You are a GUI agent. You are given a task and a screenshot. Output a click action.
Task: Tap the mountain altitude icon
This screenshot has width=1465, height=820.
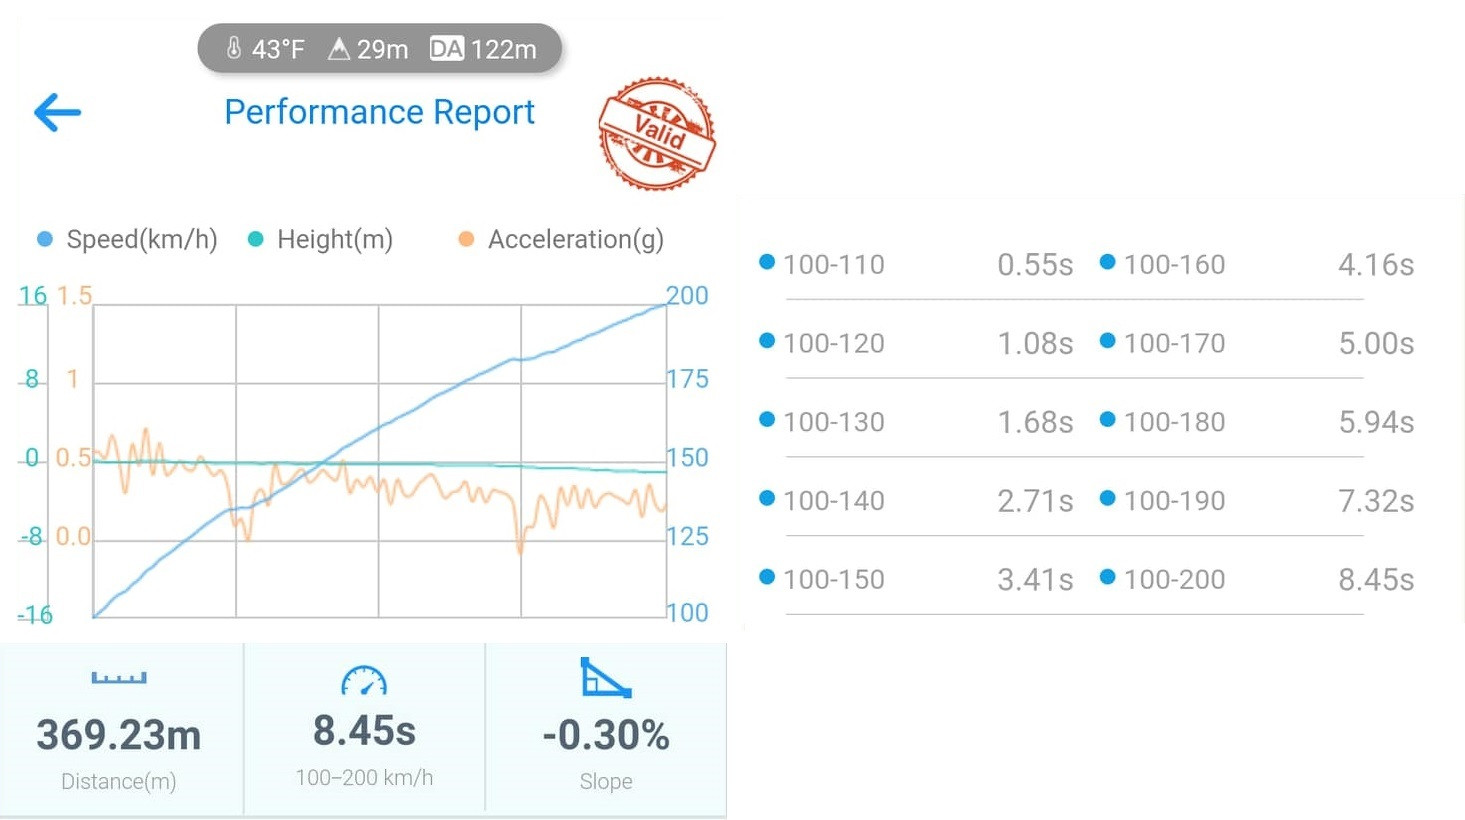339,48
